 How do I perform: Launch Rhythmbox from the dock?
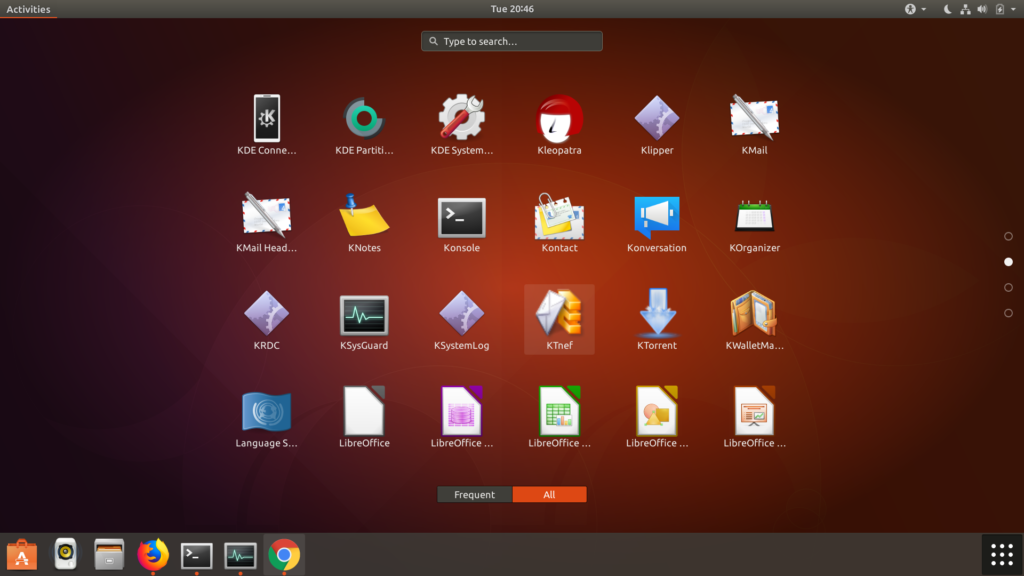pyautogui.click(x=65, y=555)
